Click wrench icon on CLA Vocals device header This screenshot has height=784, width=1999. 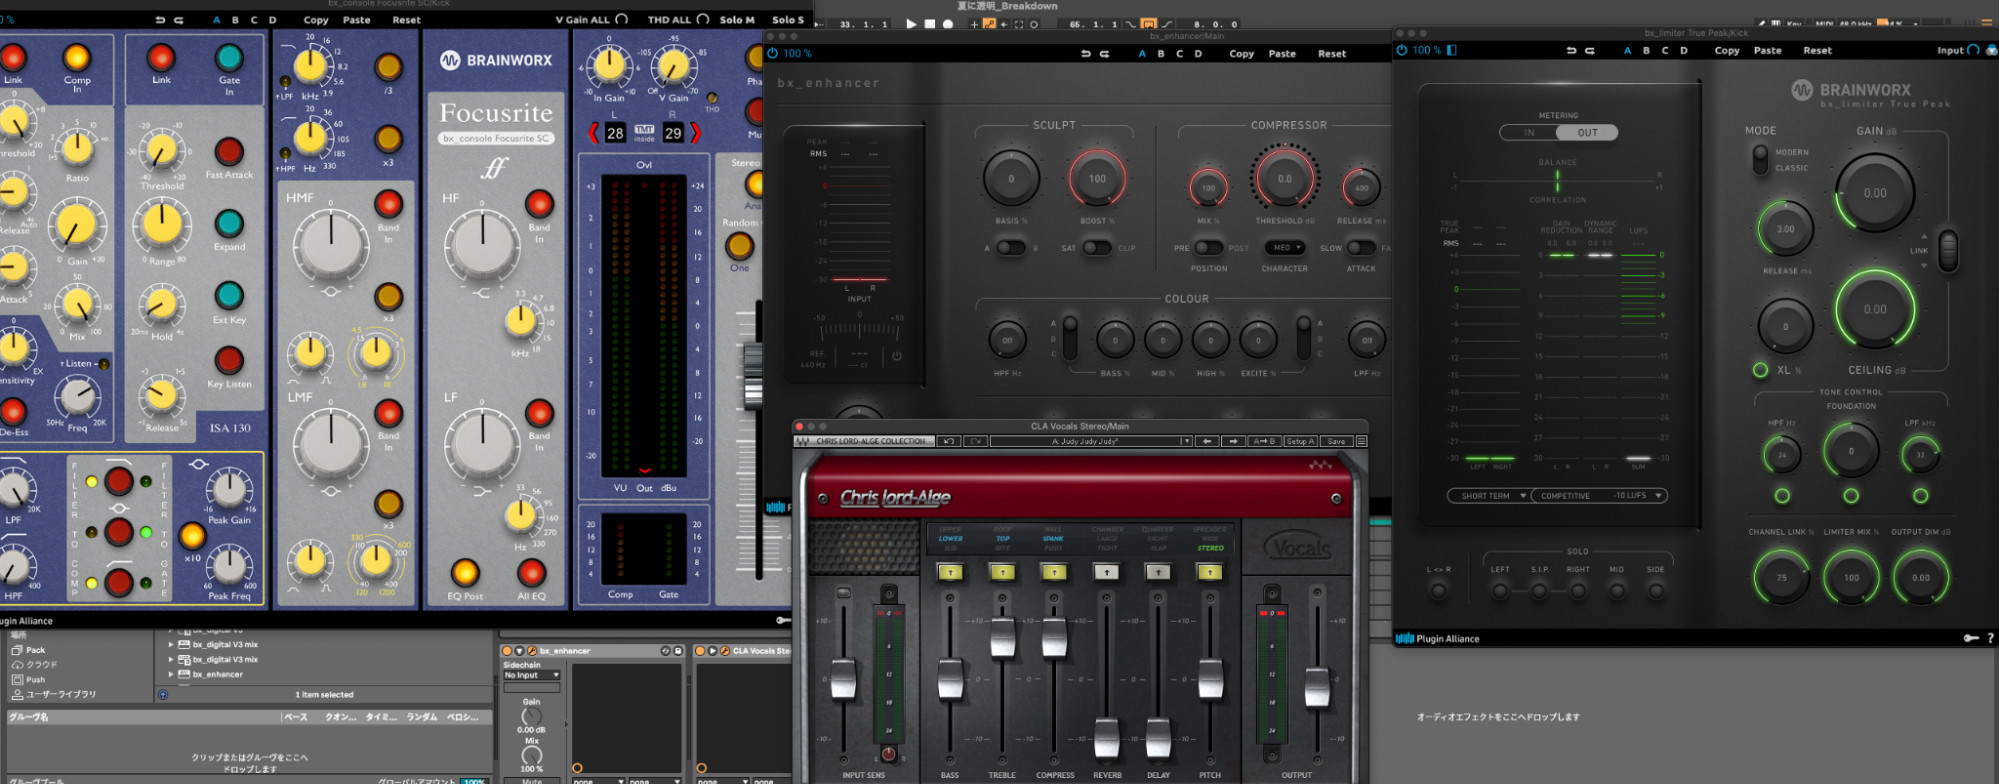725,651
